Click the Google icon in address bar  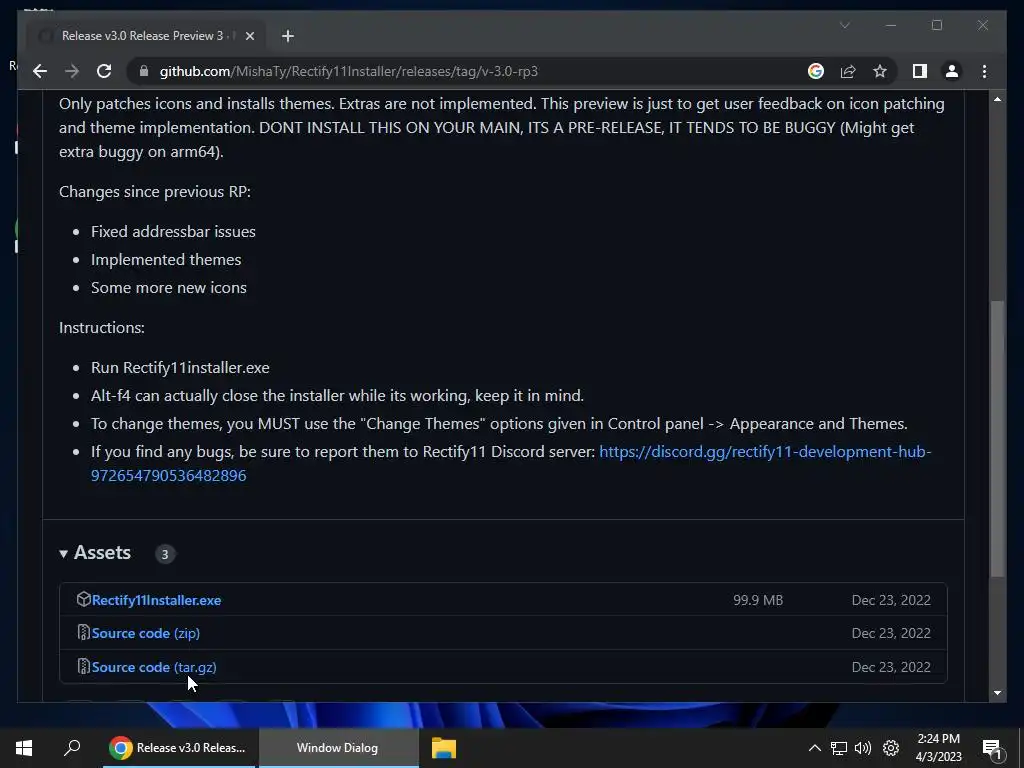(x=816, y=71)
